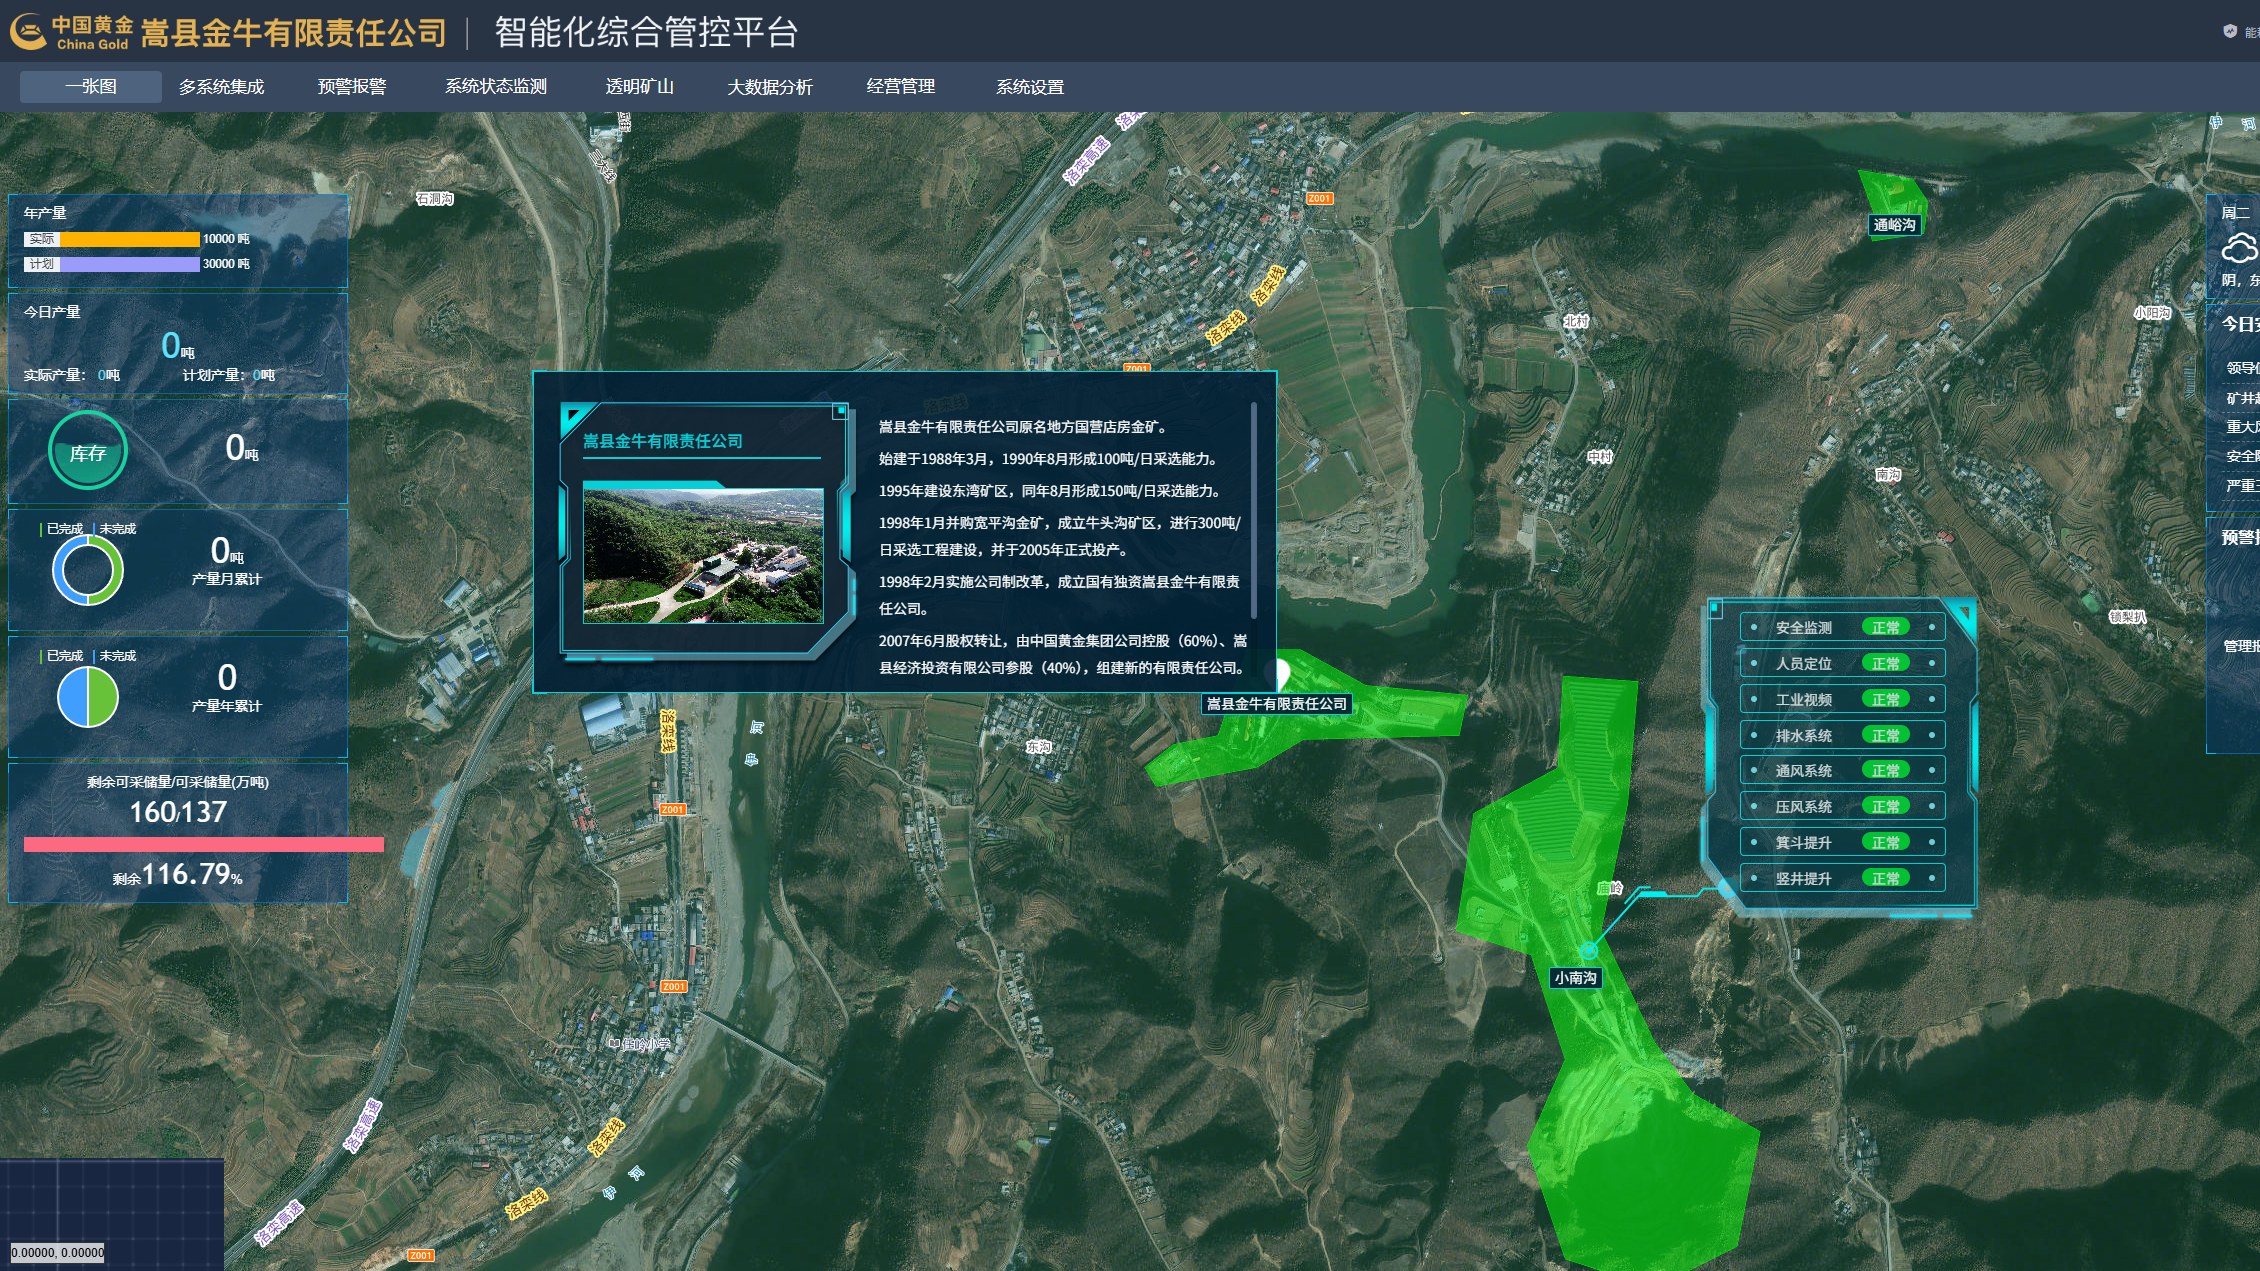This screenshot has height=1271, width=2260.
Task: Open the 多系统集成 menu
Action: point(222,87)
